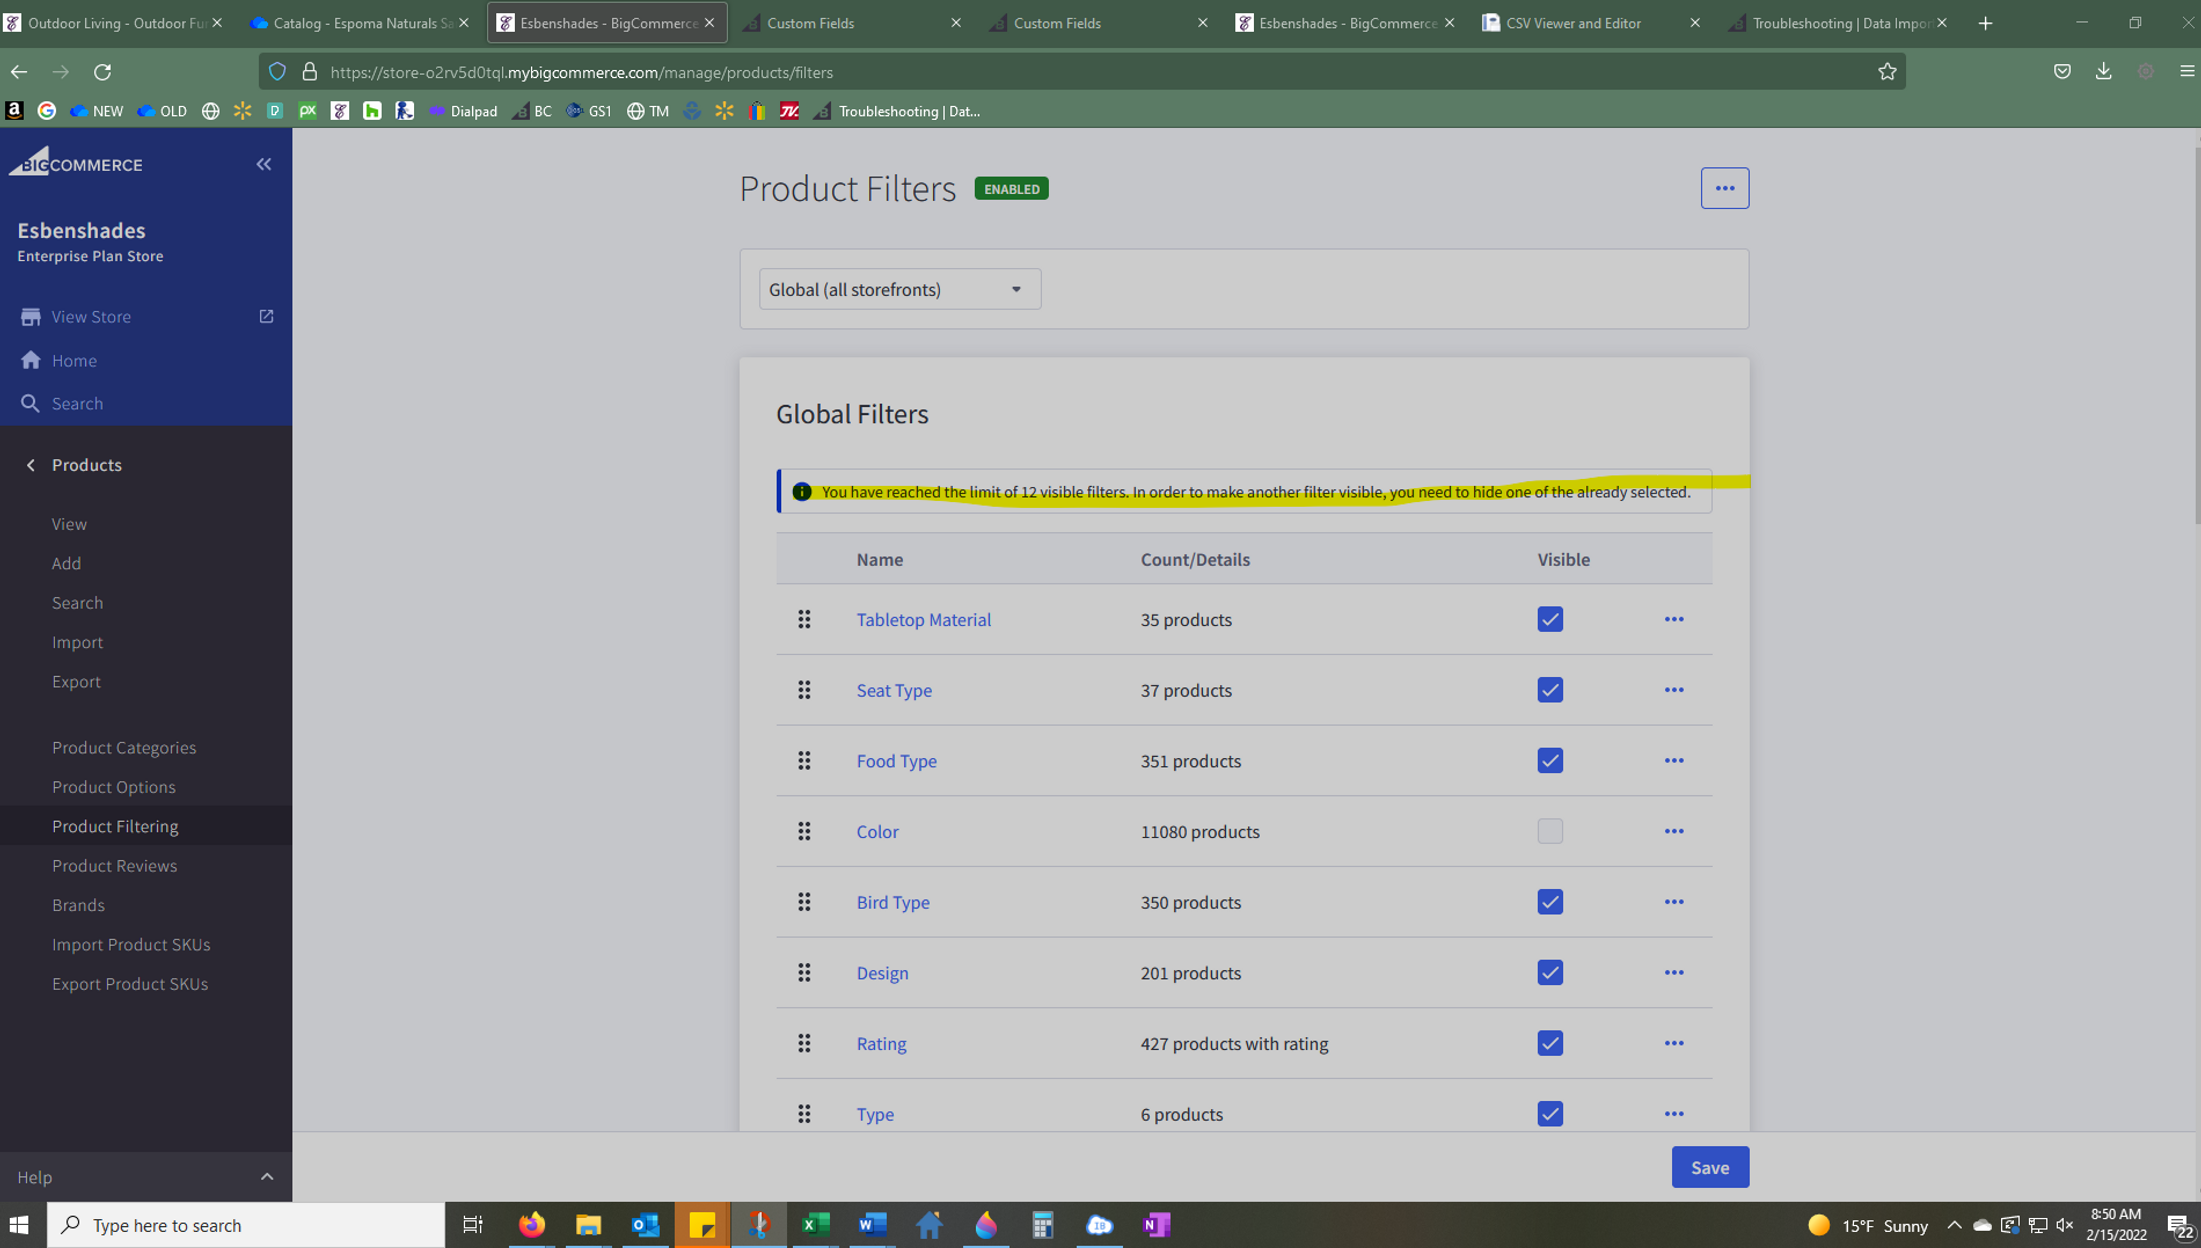
Task: Open the Bird Type filter link
Action: pyautogui.click(x=892, y=902)
